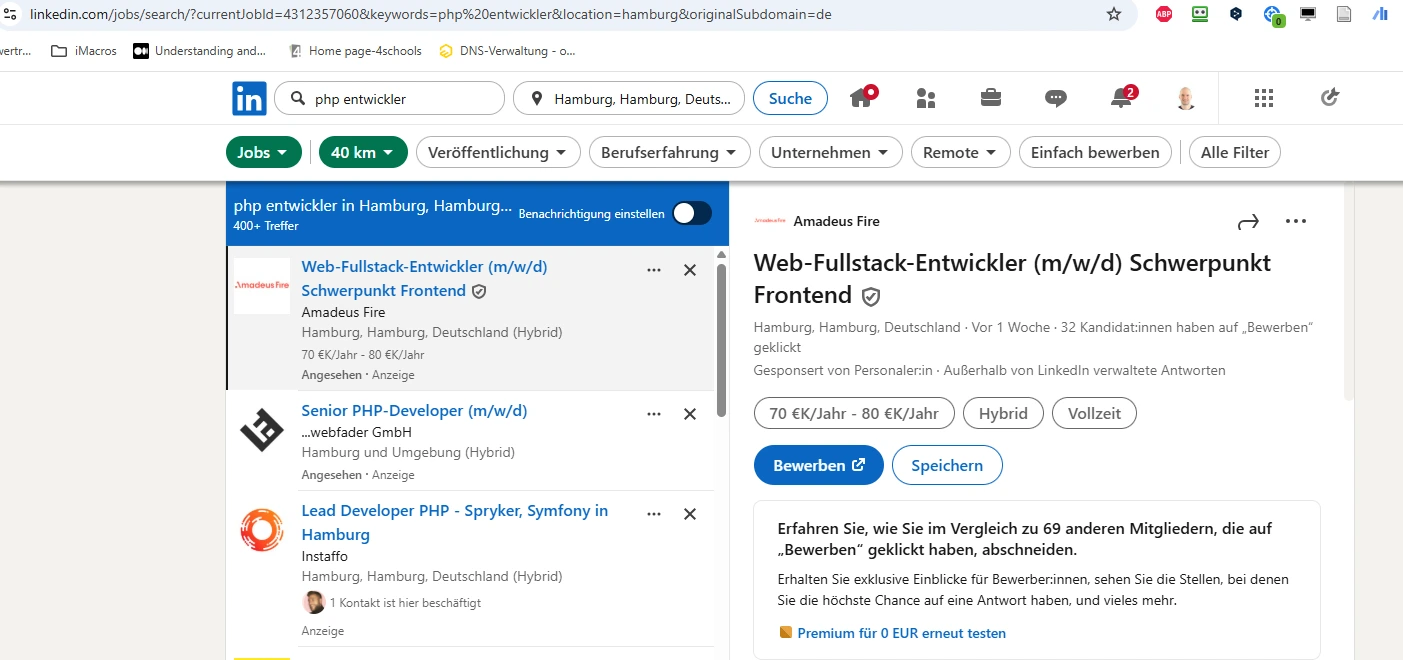This screenshot has width=1403, height=660.
Task: Open the My Network people icon
Action: (926, 98)
